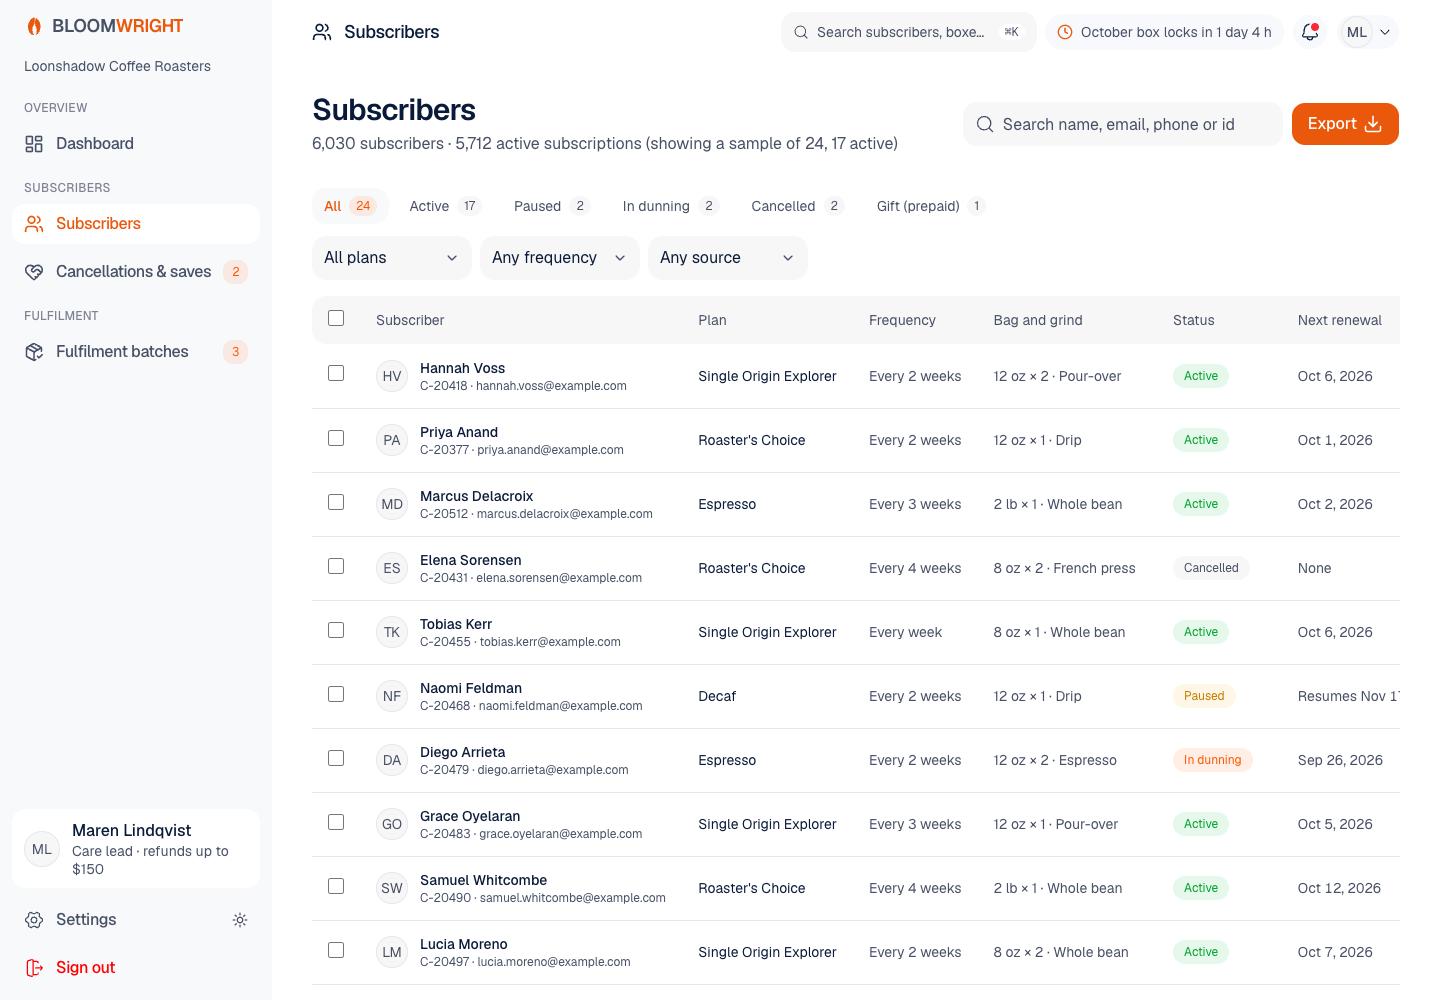
Task: Tick the select-all checkbox in table header
Action: click(x=336, y=318)
